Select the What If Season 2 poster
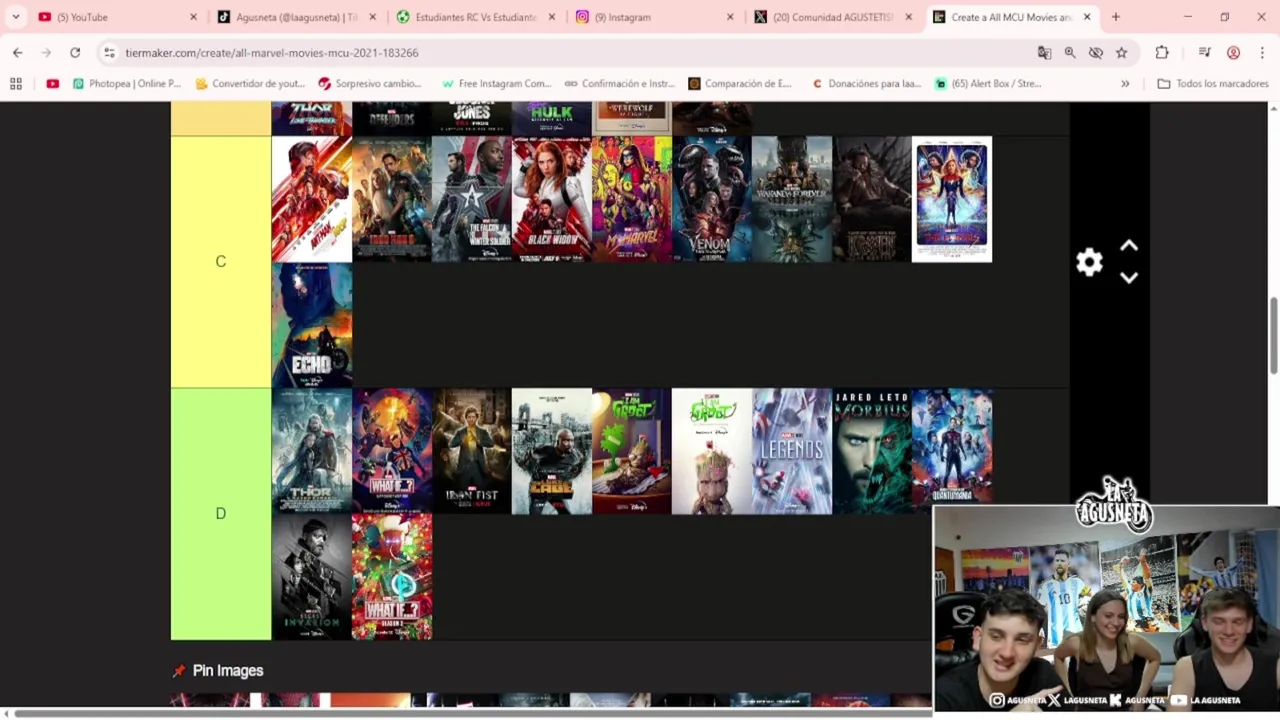Image resolution: width=1280 pixels, height=720 pixels. pyautogui.click(x=392, y=577)
